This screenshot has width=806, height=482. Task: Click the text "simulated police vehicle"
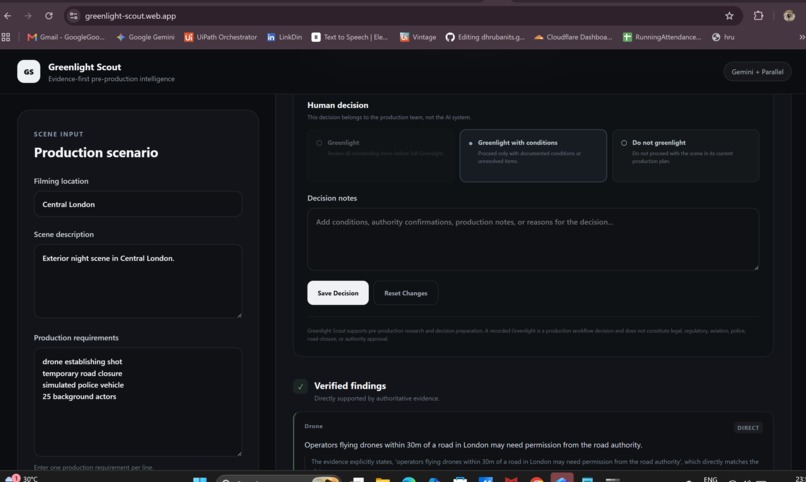[x=83, y=385]
